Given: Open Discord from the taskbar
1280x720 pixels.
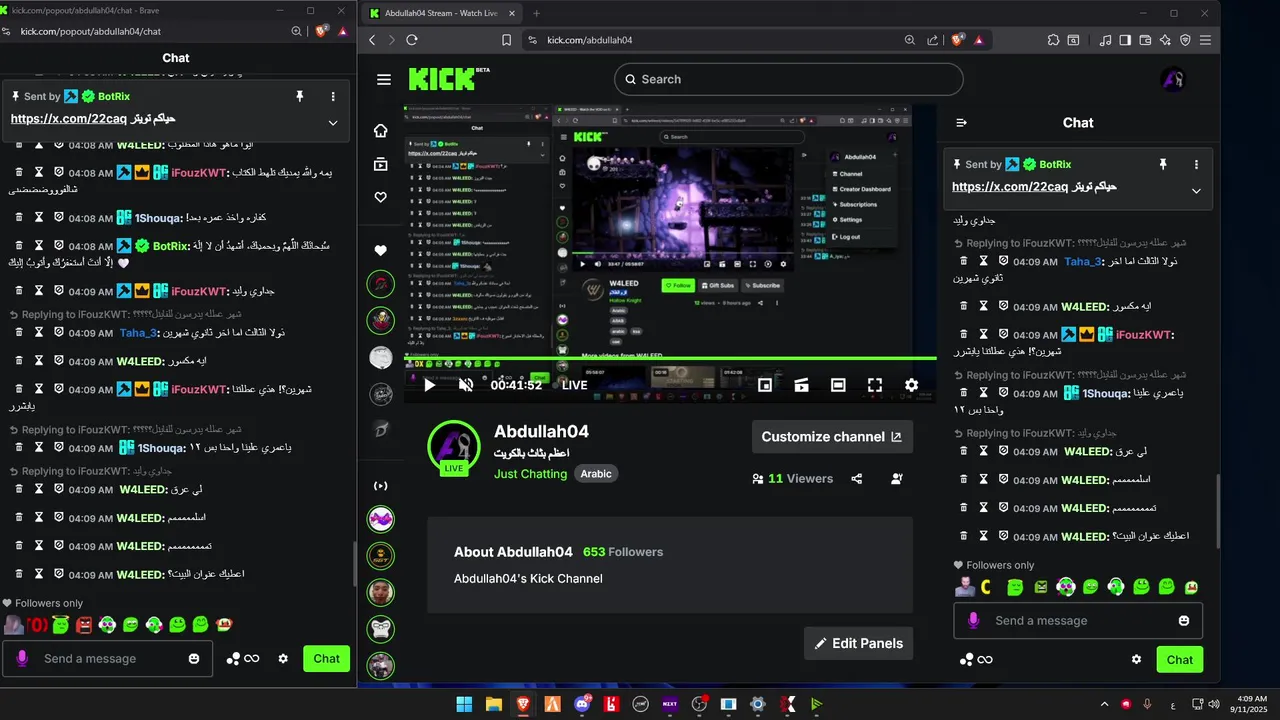Looking at the screenshot, I should coord(582,704).
